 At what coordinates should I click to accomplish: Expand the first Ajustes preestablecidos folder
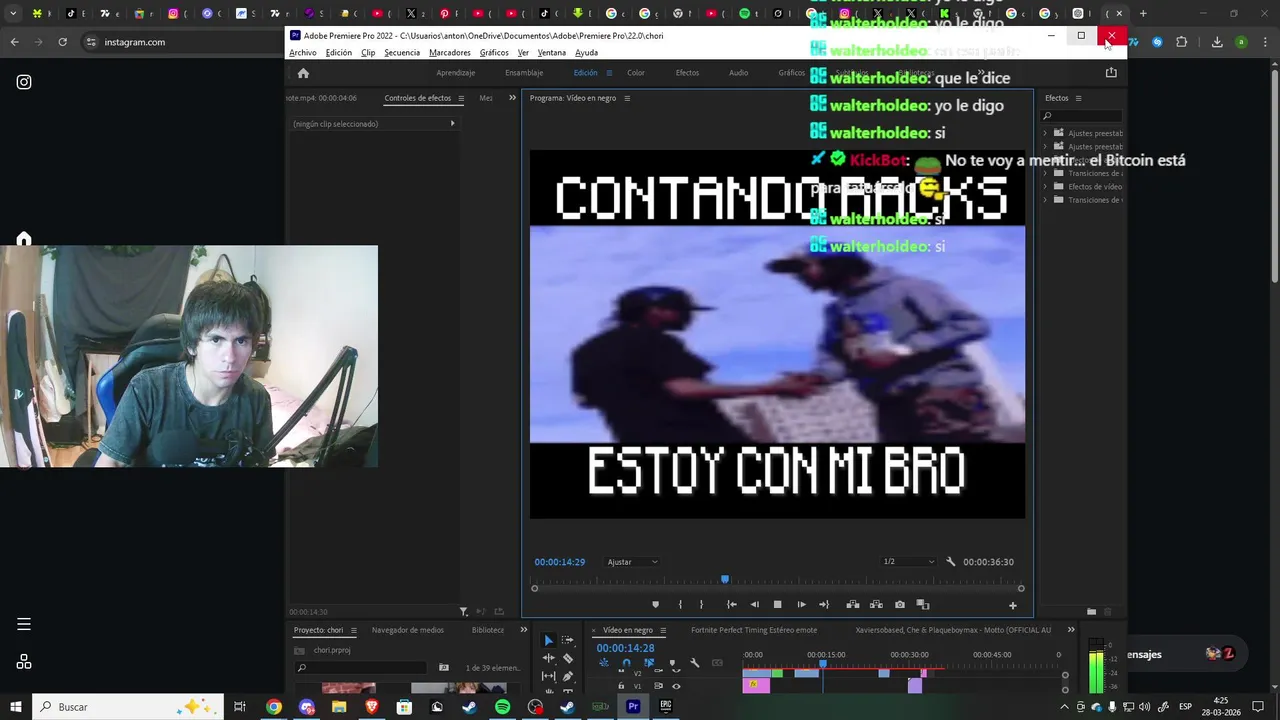pos(1046,133)
